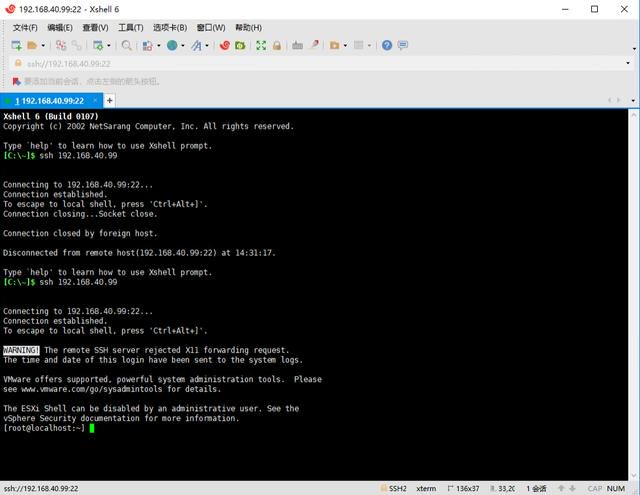Click the terminal vertical scrollbar
Viewport: 640px width, 495px height.
(x=633, y=294)
